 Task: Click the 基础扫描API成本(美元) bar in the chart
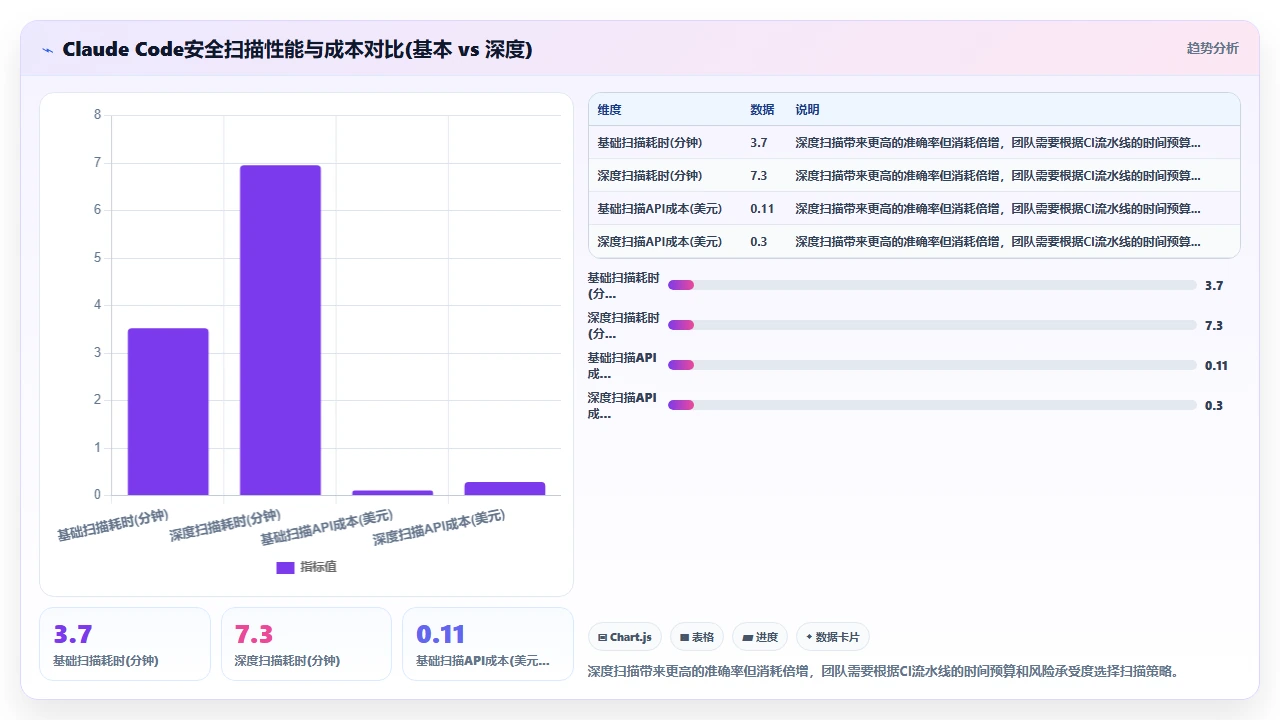click(x=392, y=492)
